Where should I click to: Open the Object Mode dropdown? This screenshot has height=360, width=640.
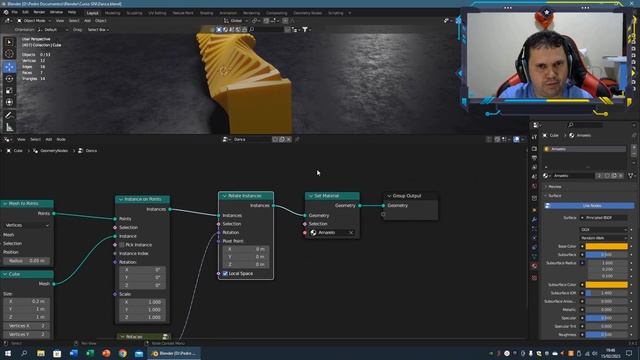click(34, 20)
